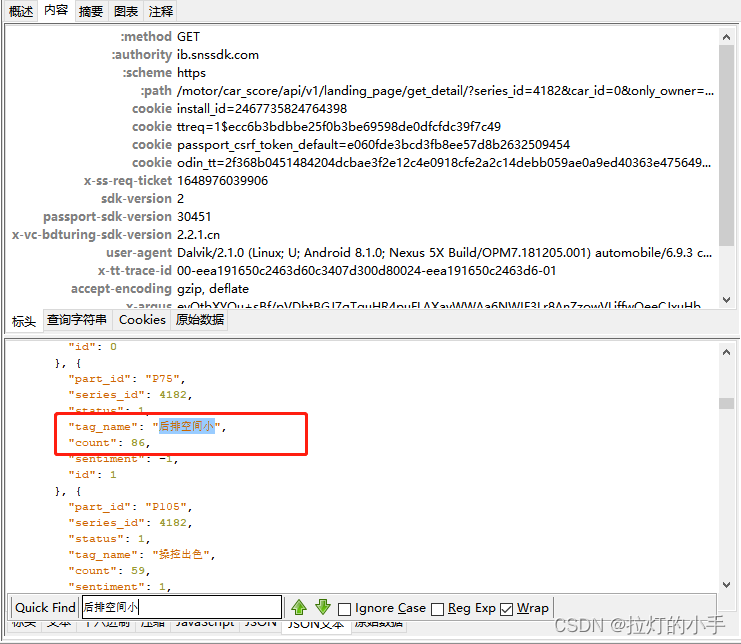Viewport: 741px width, 644px height.
Task: Select the passport-sdk-version 30451 row
Action: (x=362, y=216)
